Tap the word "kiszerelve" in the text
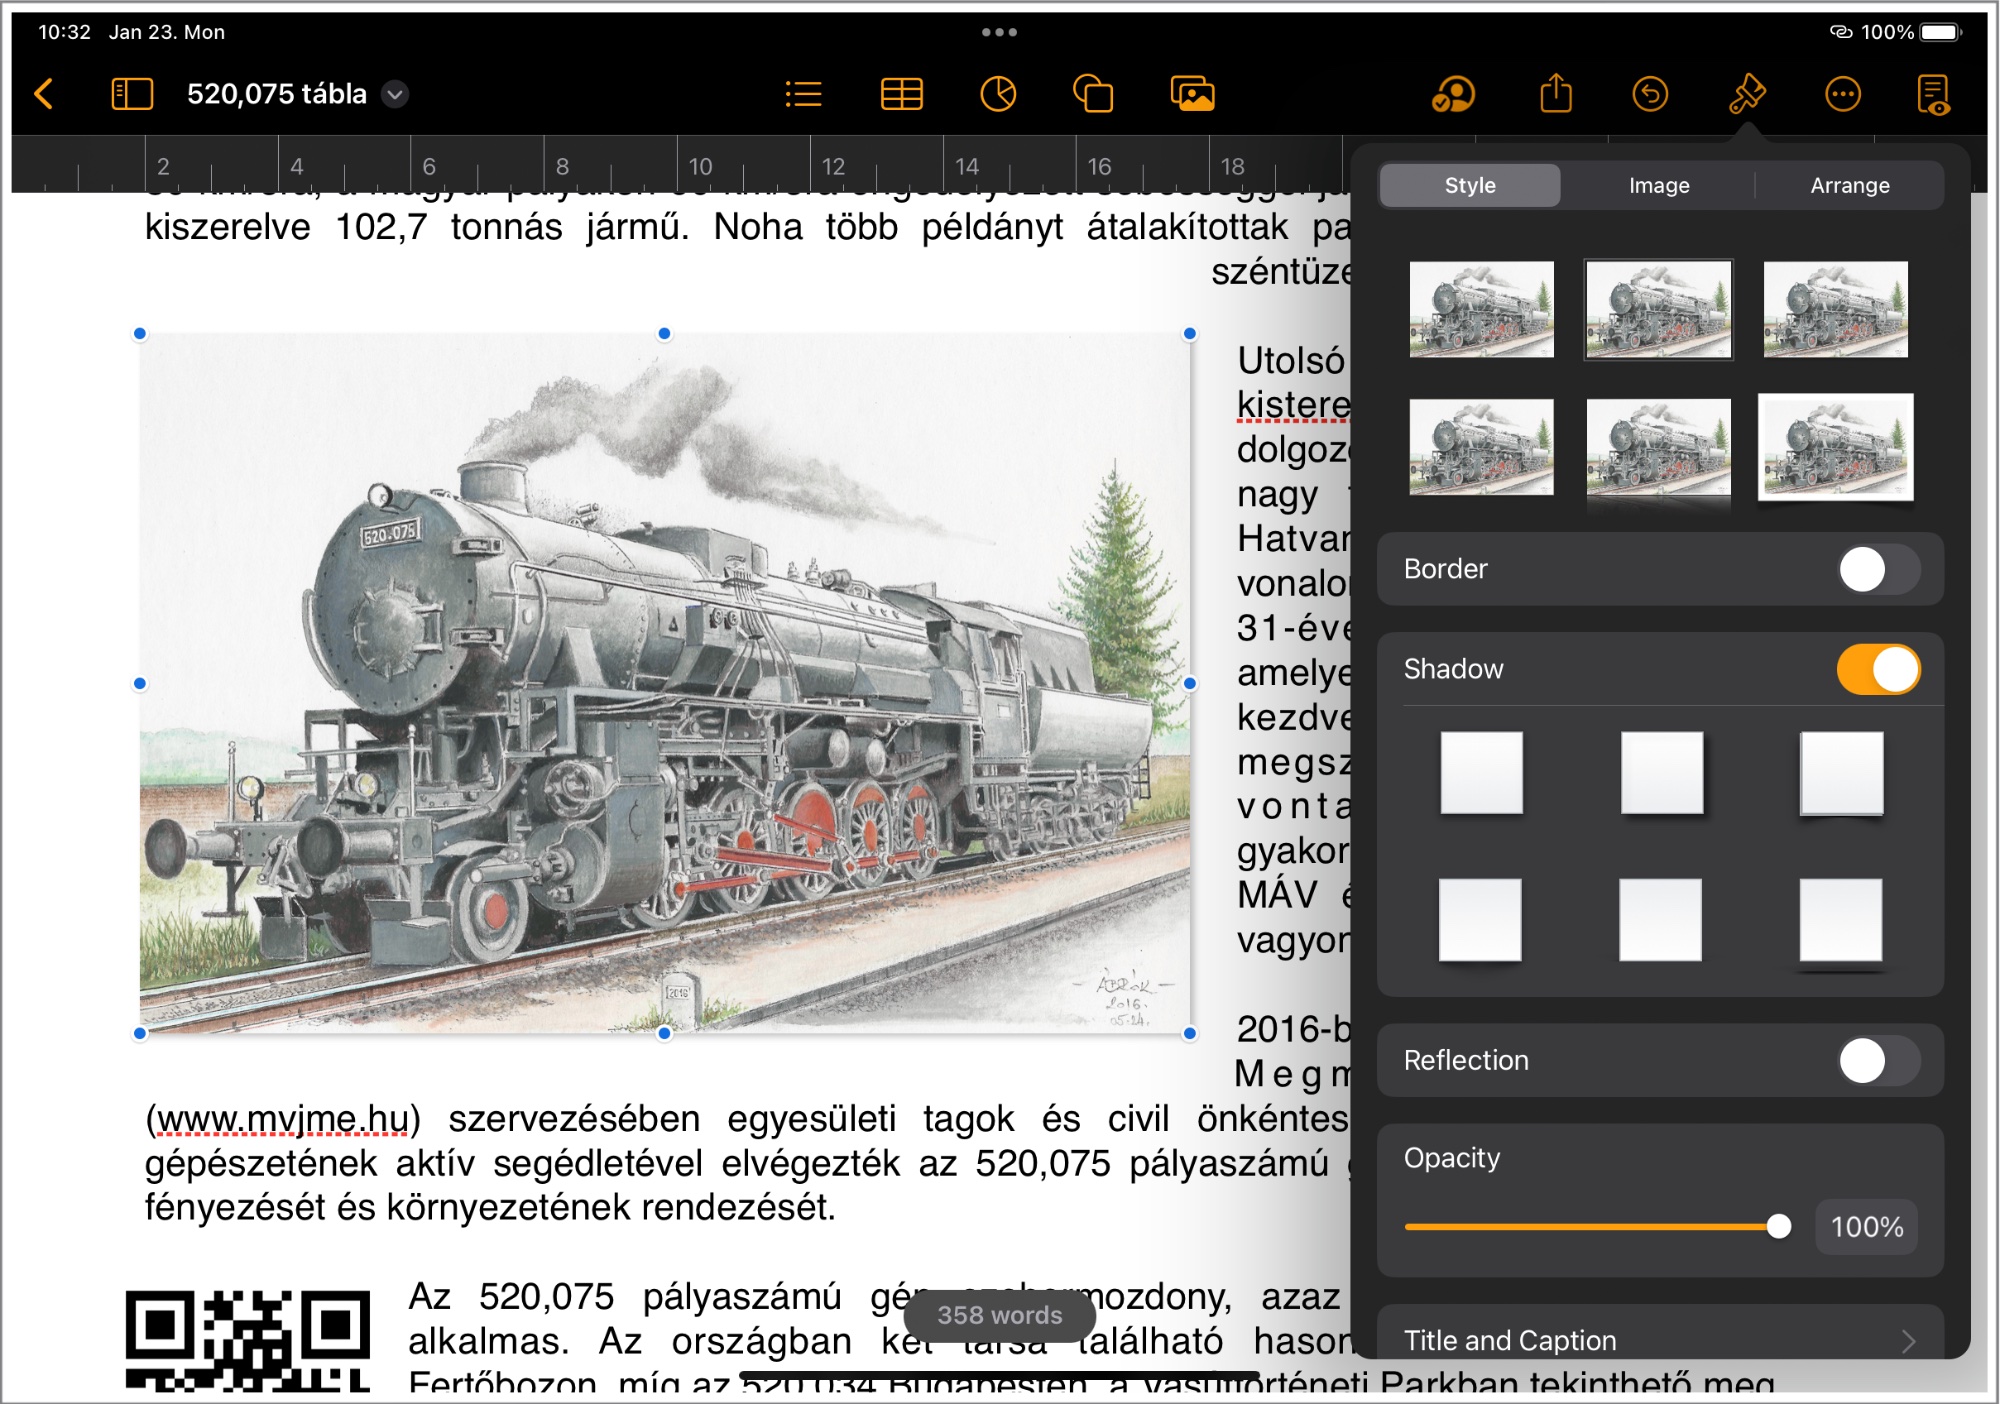The image size is (2000, 1404). [227, 227]
